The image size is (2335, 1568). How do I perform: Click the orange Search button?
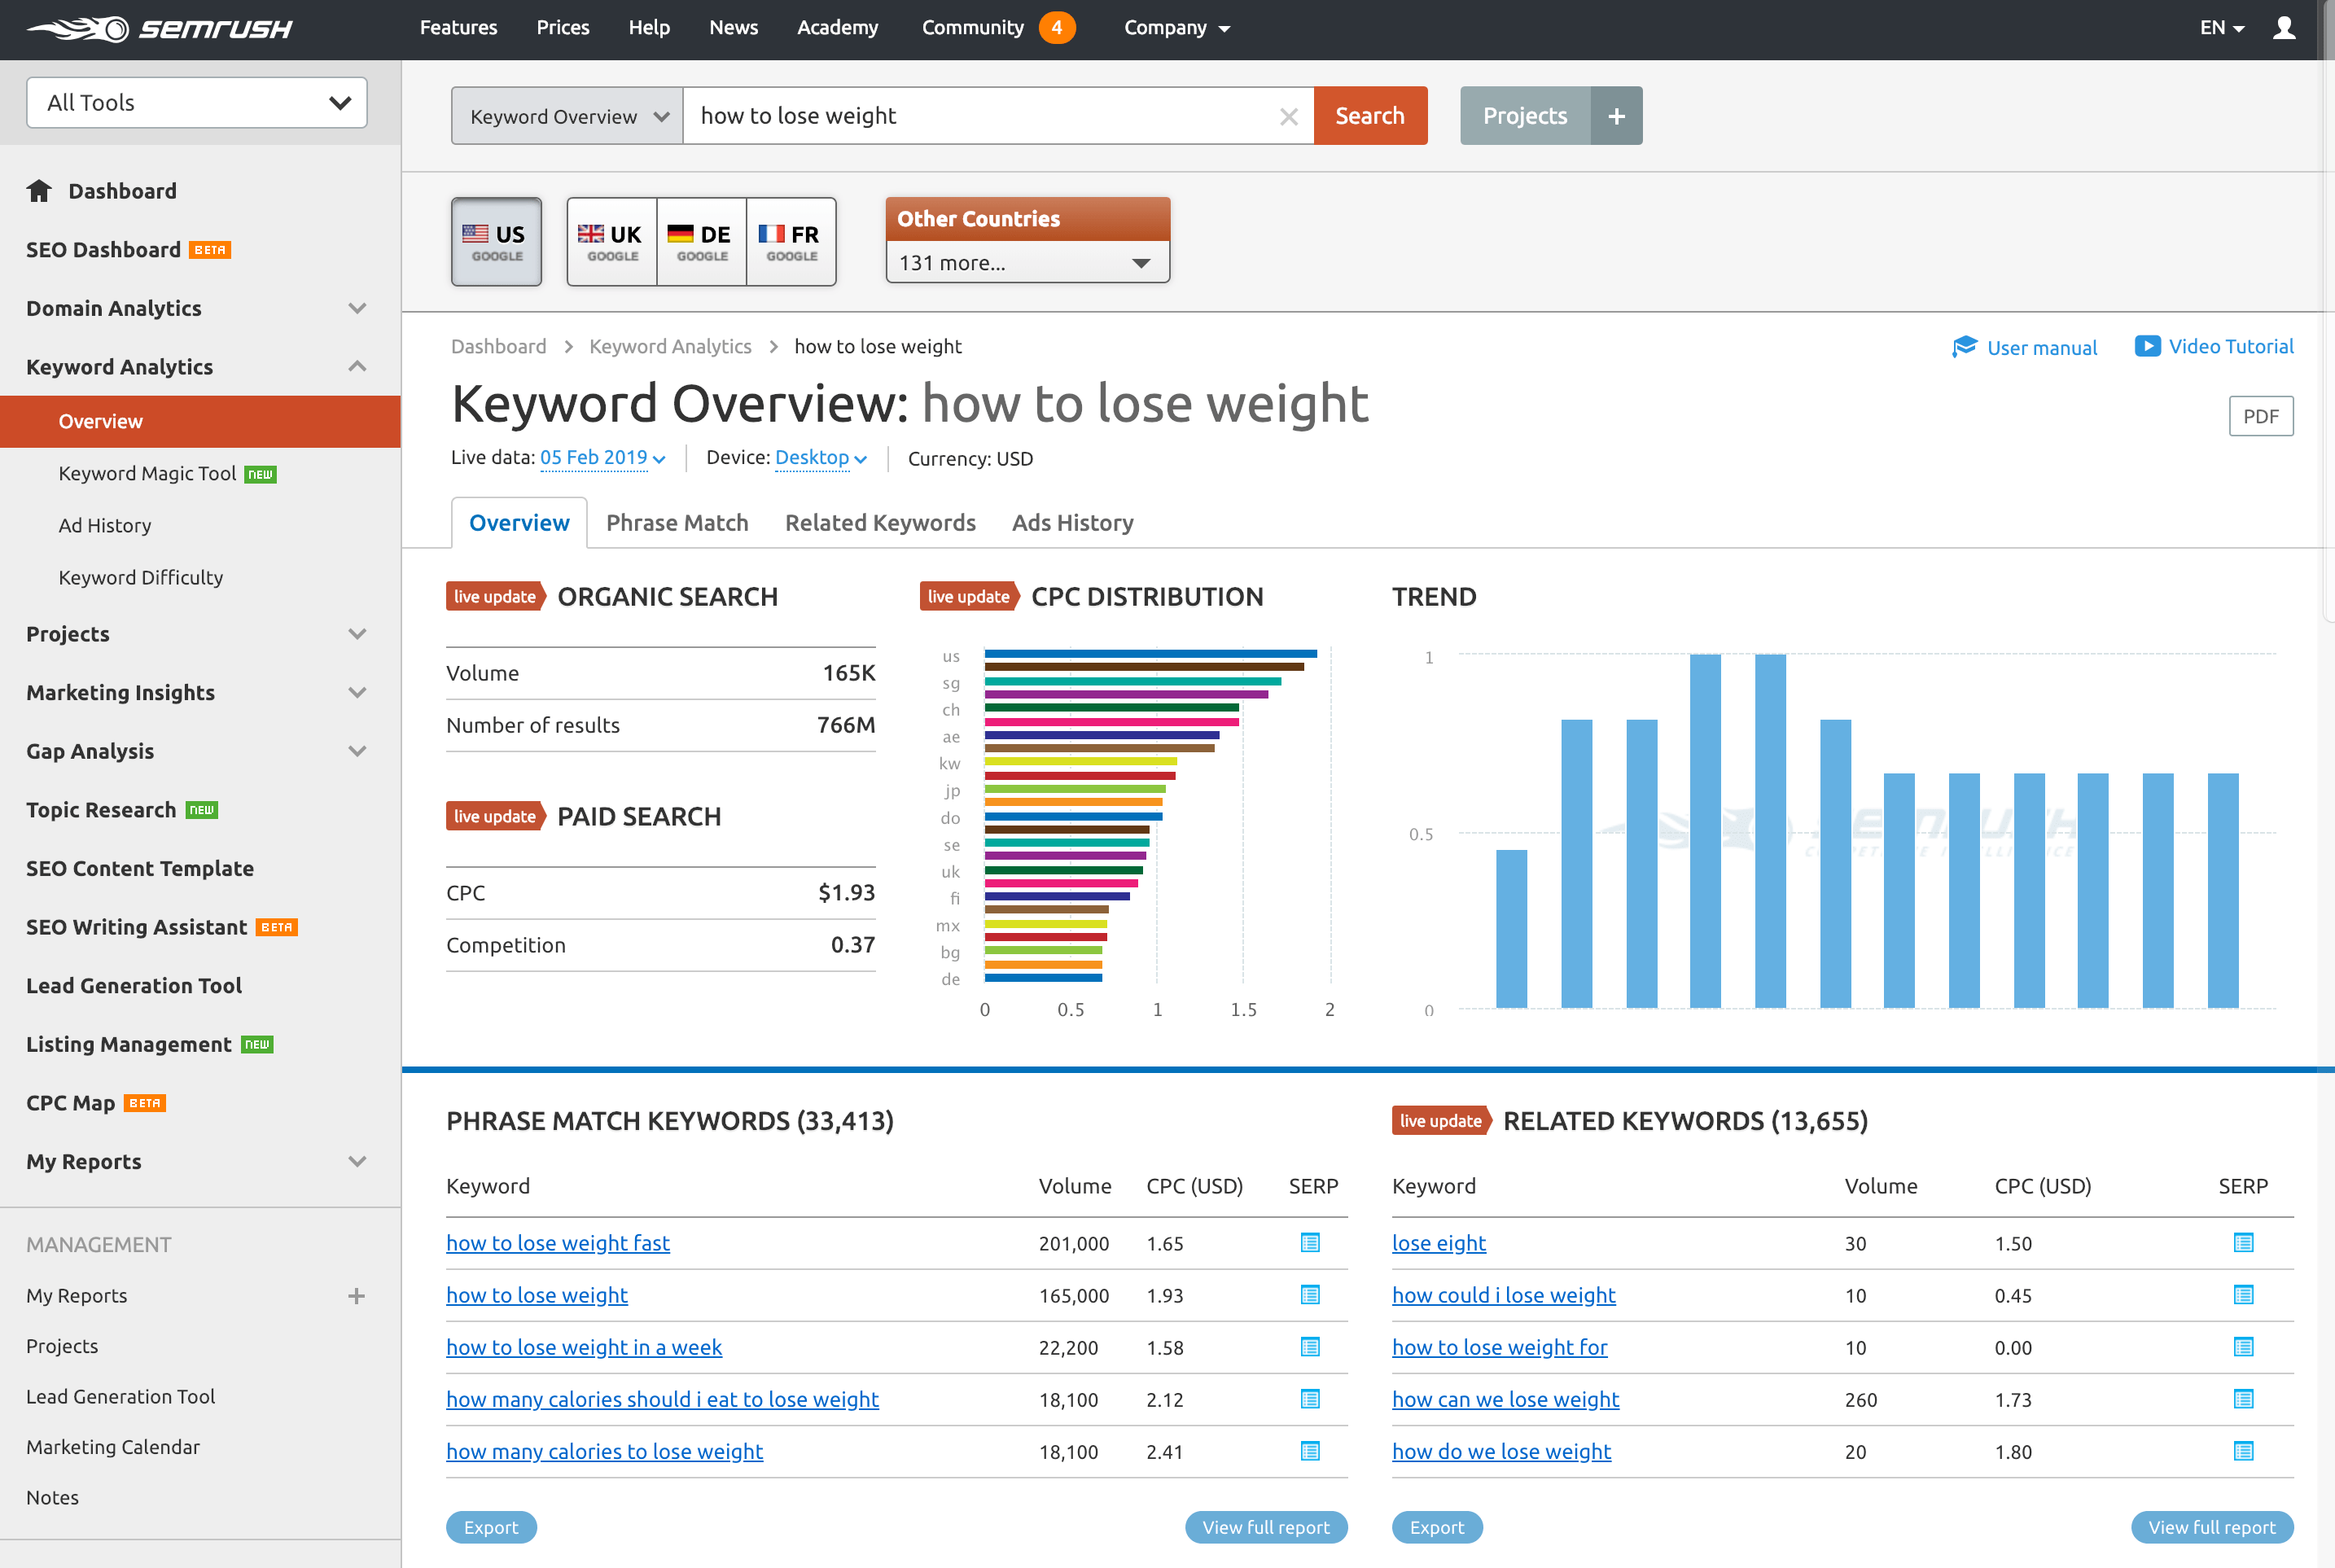(1369, 116)
